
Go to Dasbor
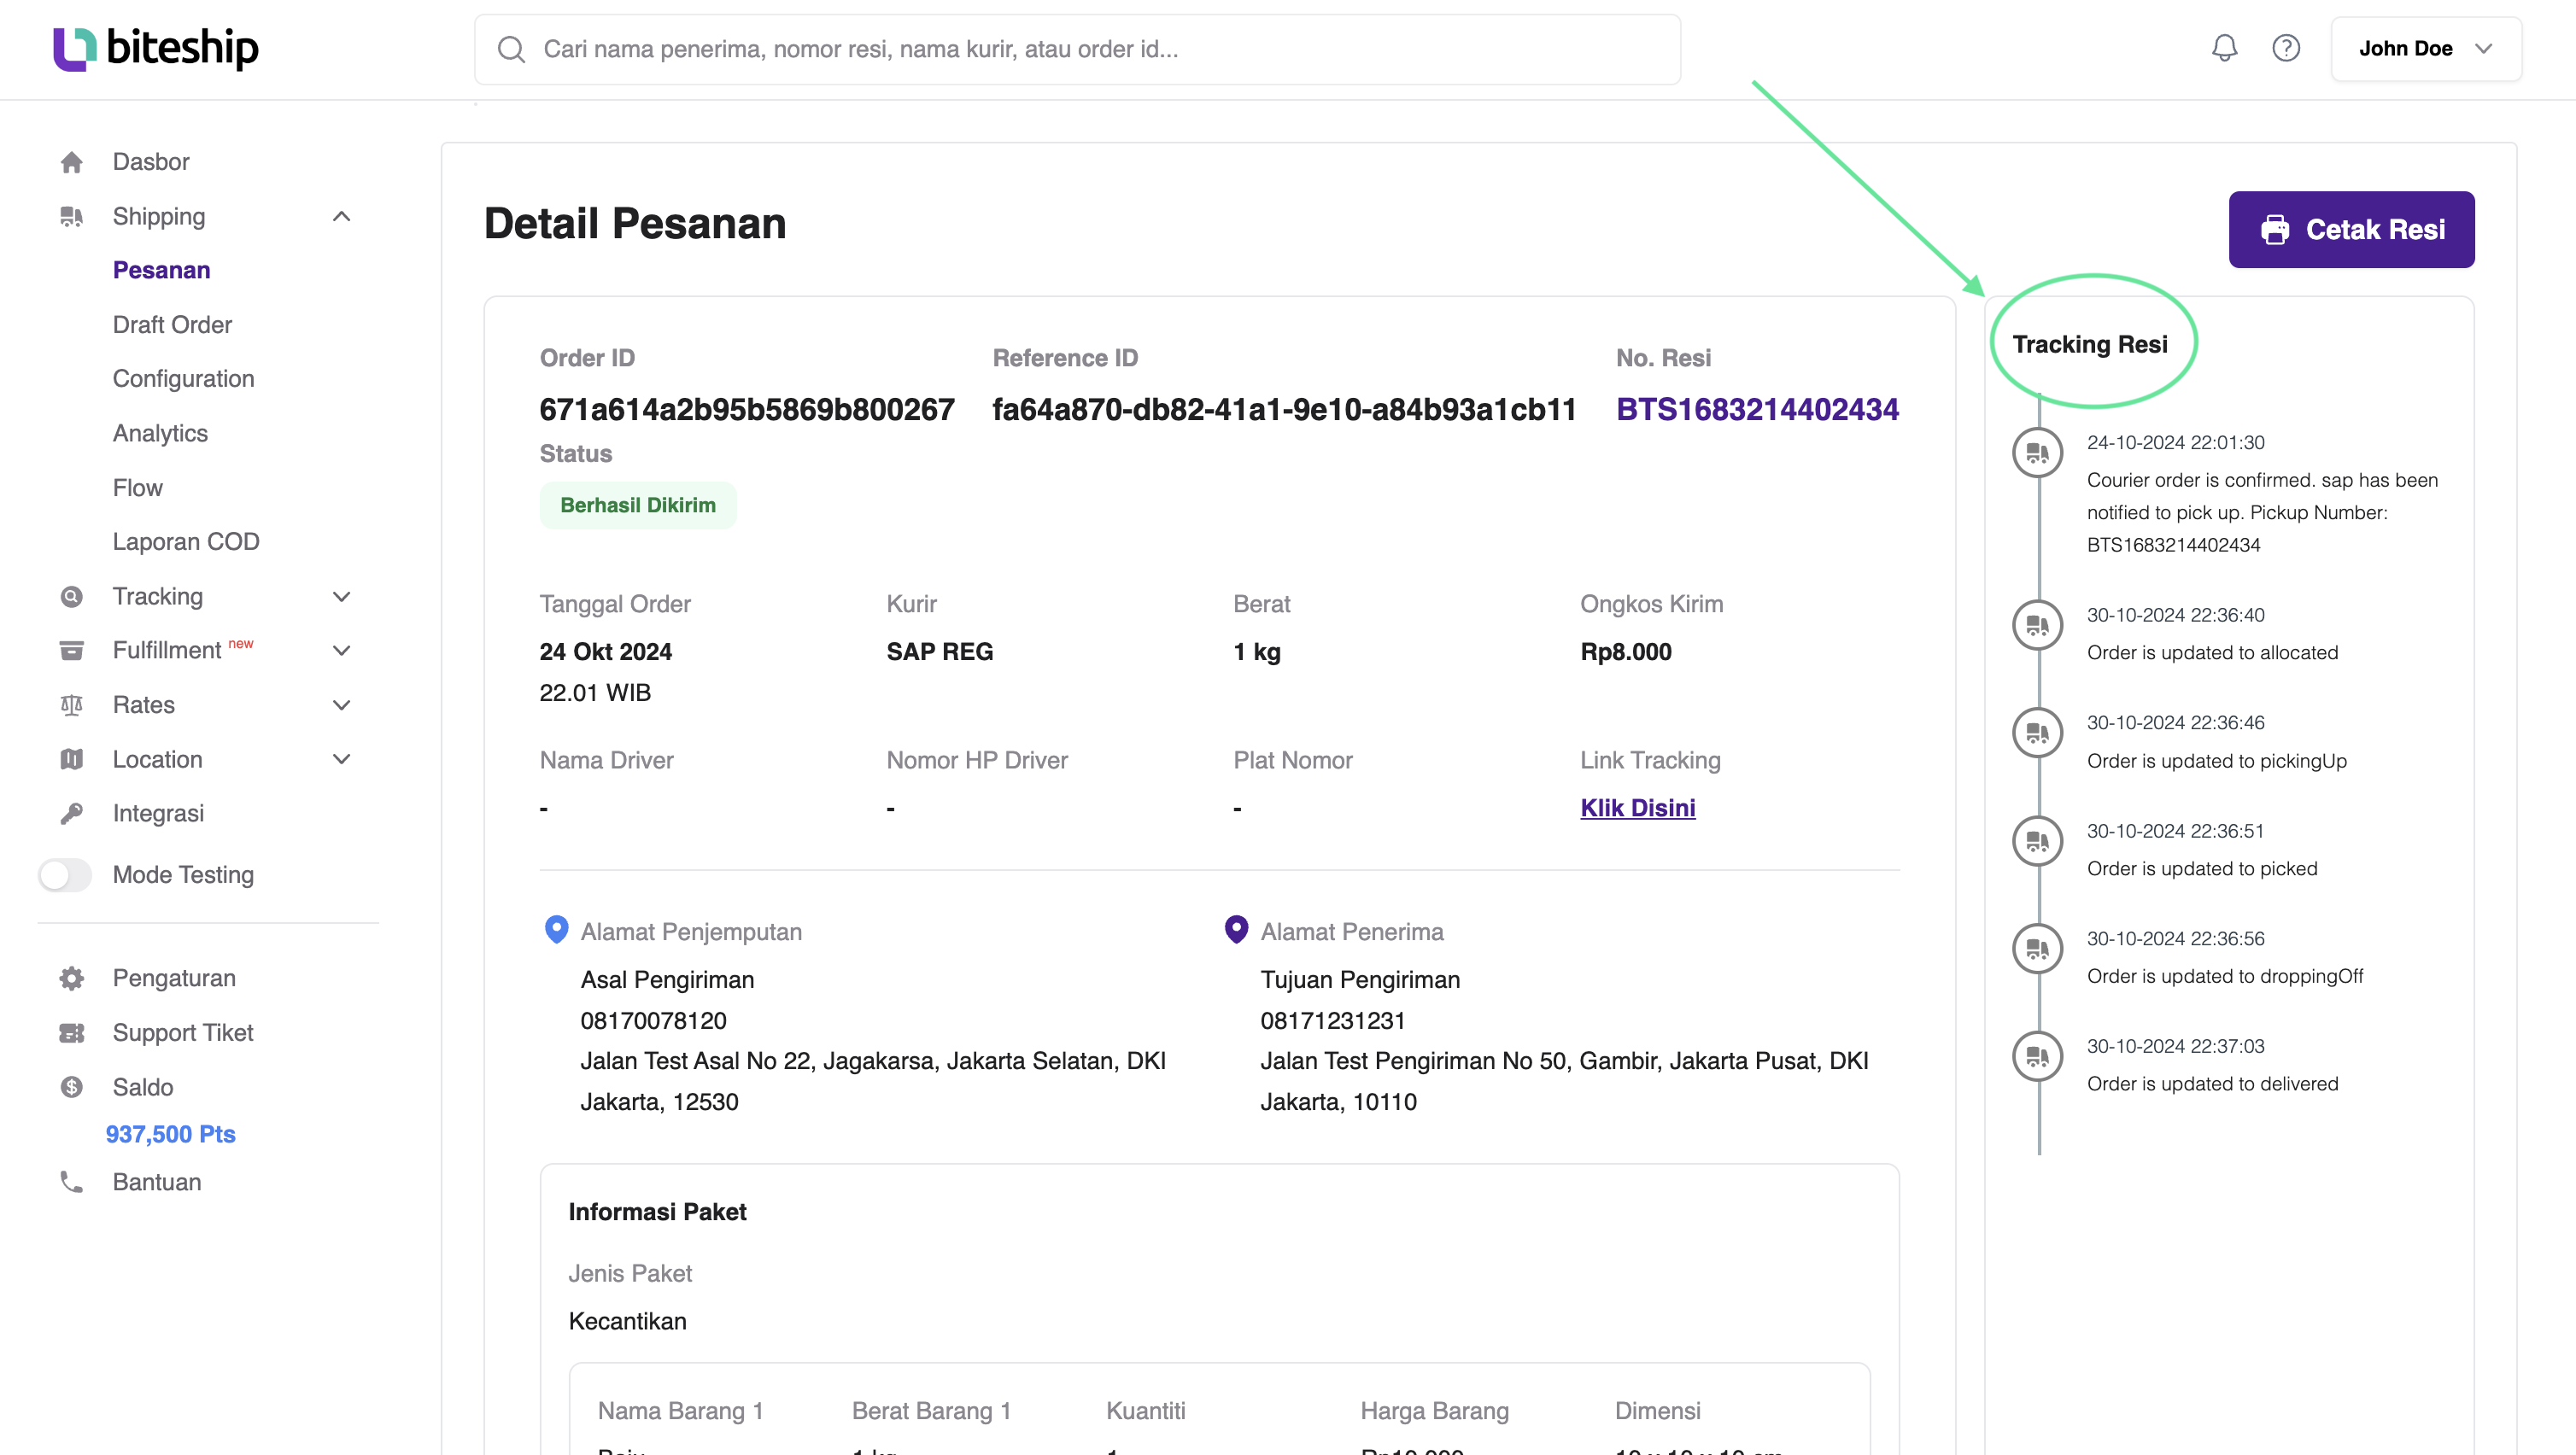click(x=151, y=162)
